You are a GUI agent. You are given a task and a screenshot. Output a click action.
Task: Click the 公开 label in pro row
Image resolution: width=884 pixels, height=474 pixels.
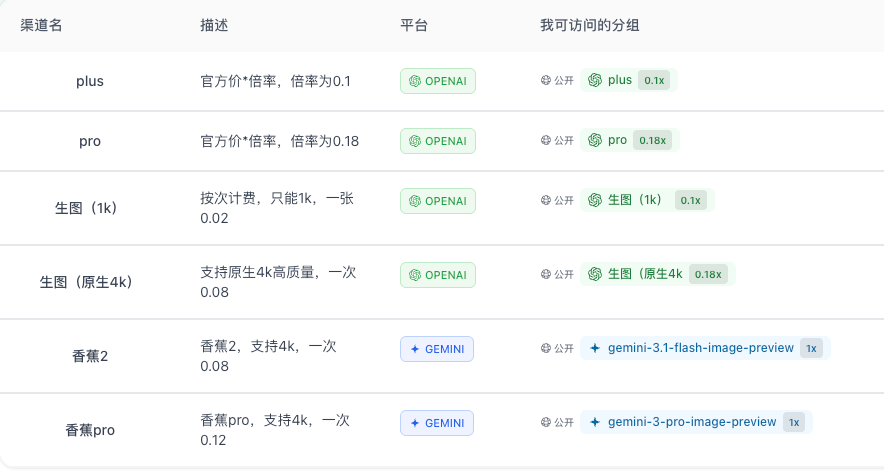[564, 140]
